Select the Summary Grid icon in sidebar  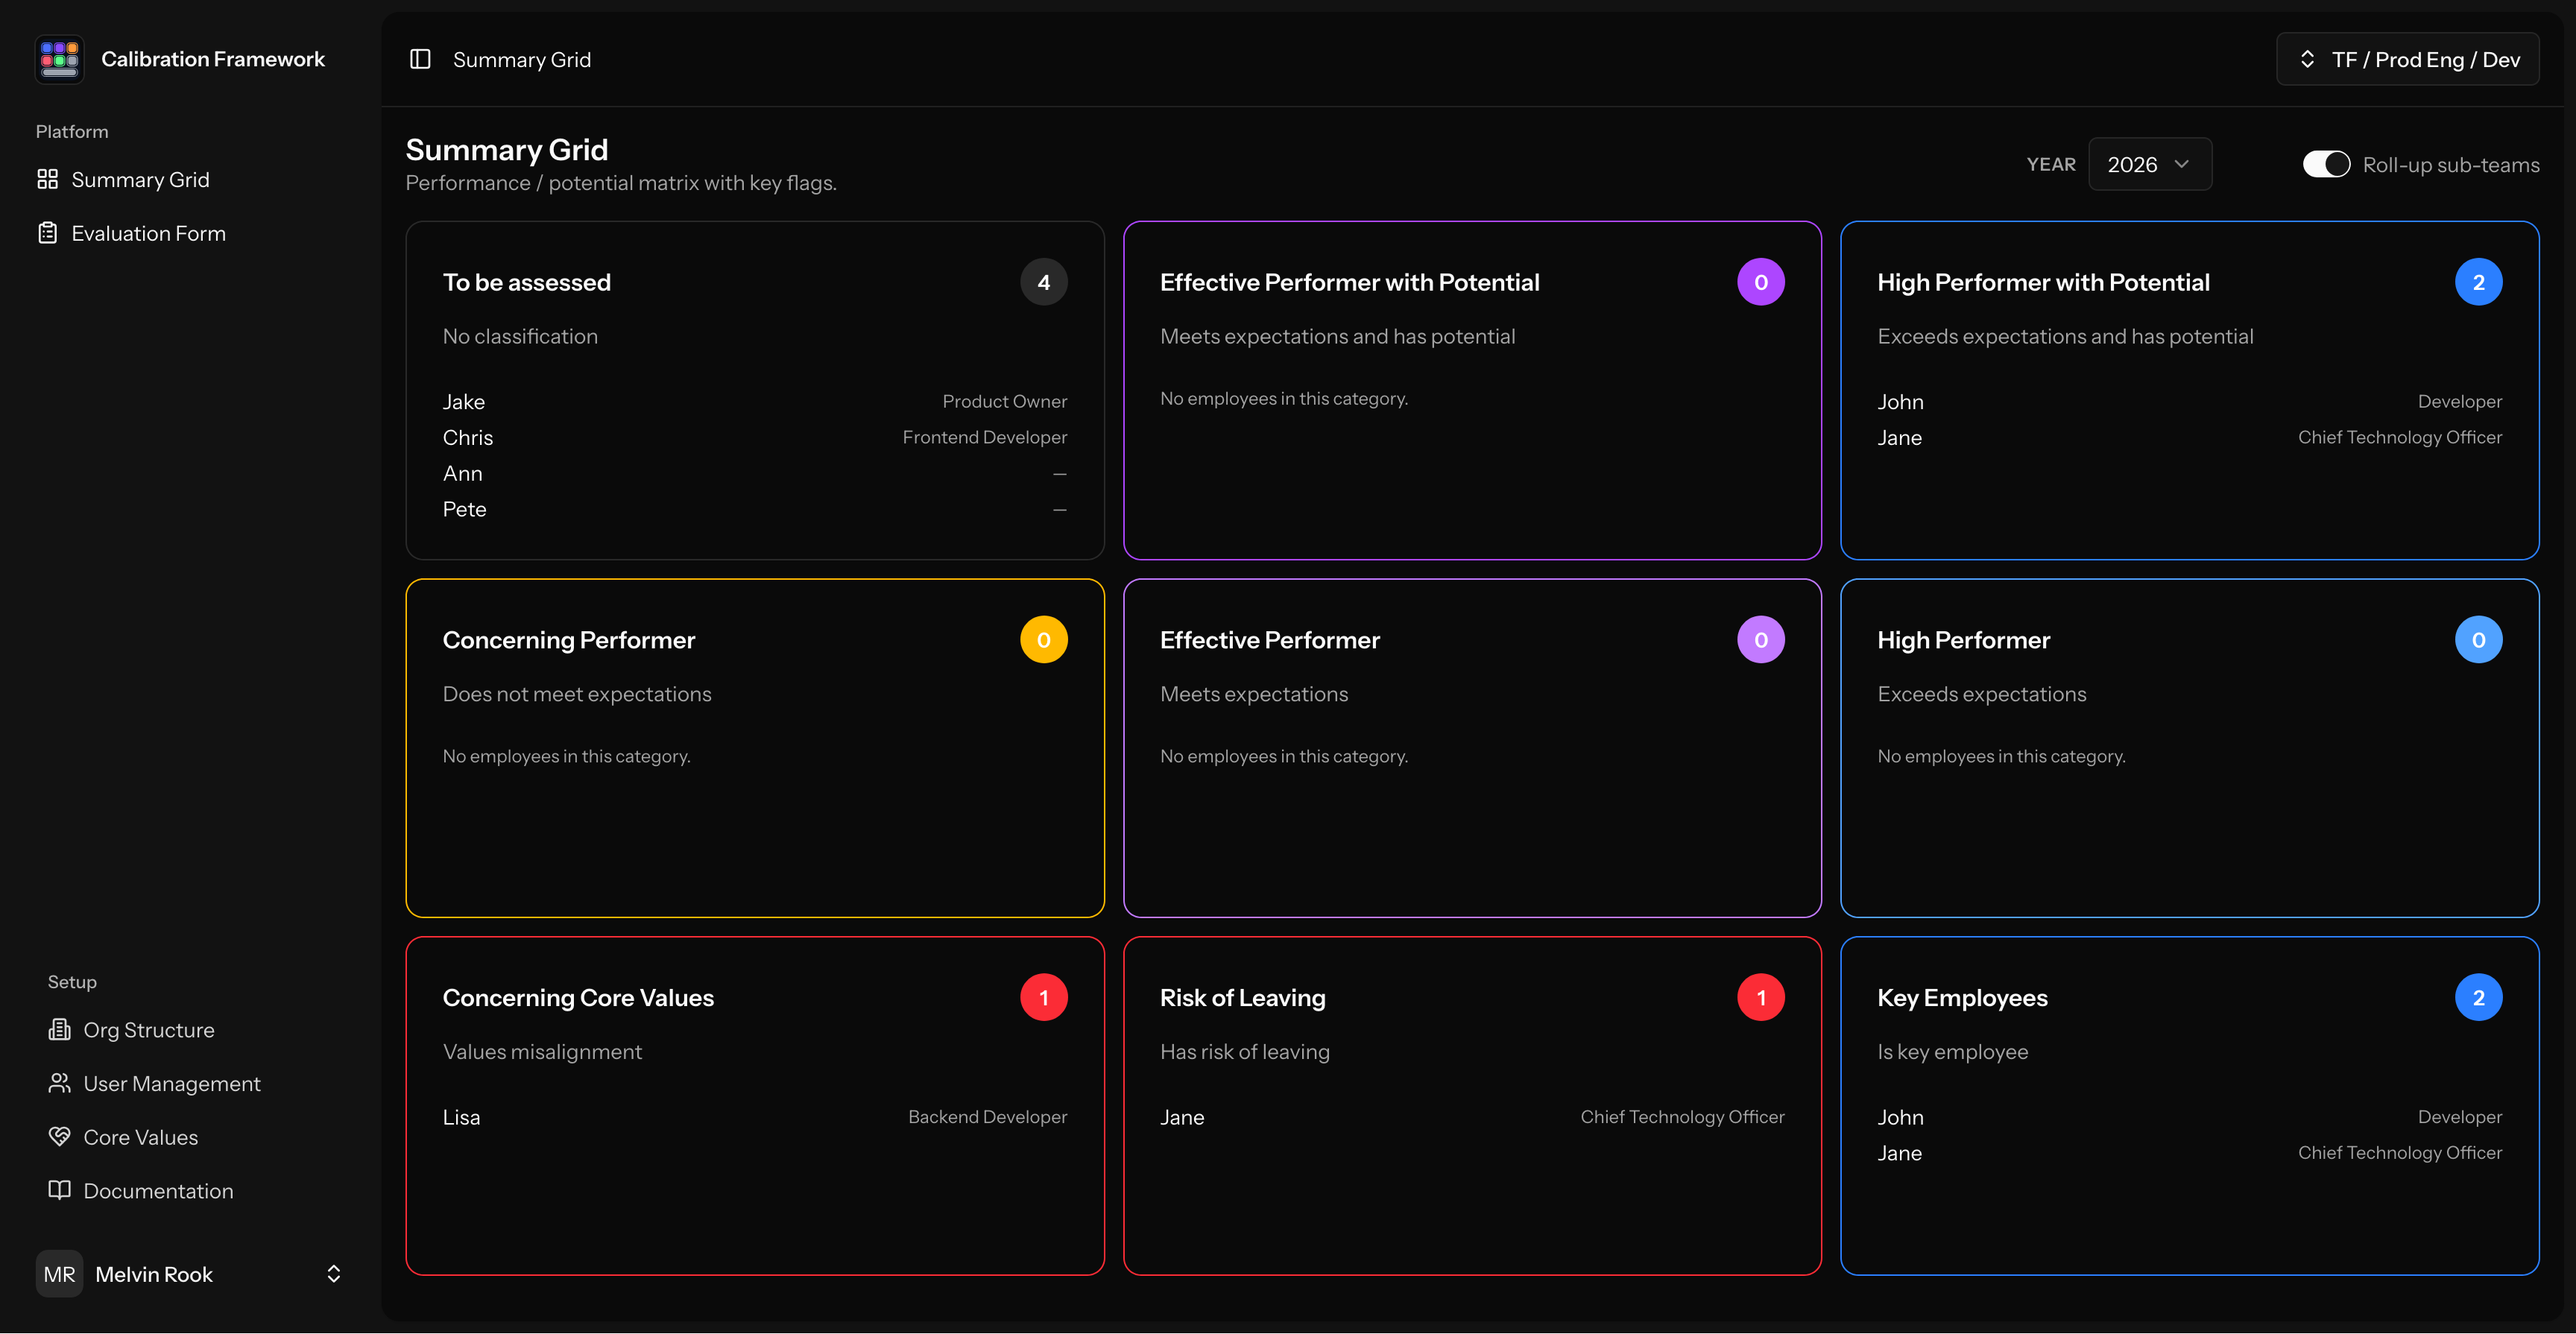pos(48,179)
